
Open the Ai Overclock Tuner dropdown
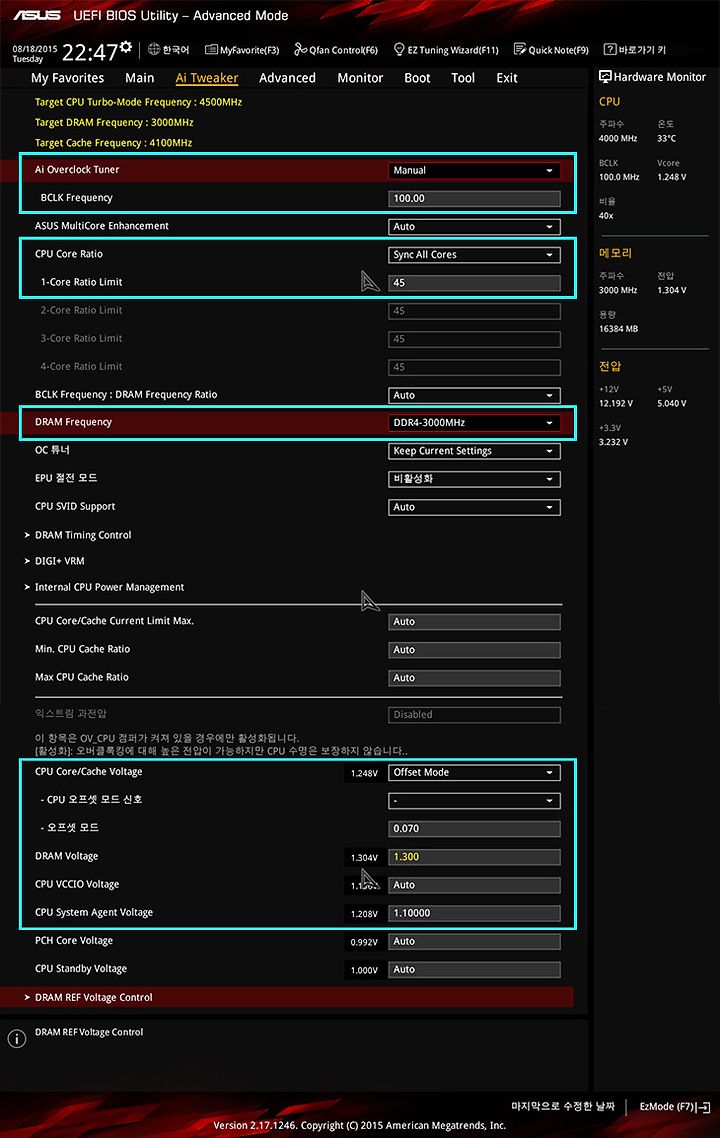point(475,171)
